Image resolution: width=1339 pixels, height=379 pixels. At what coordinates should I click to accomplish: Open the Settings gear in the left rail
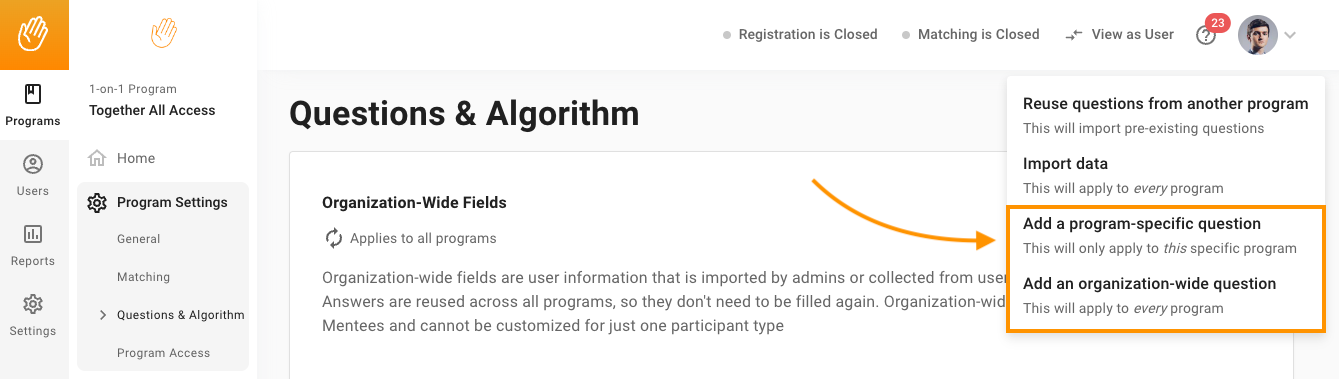click(33, 316)
